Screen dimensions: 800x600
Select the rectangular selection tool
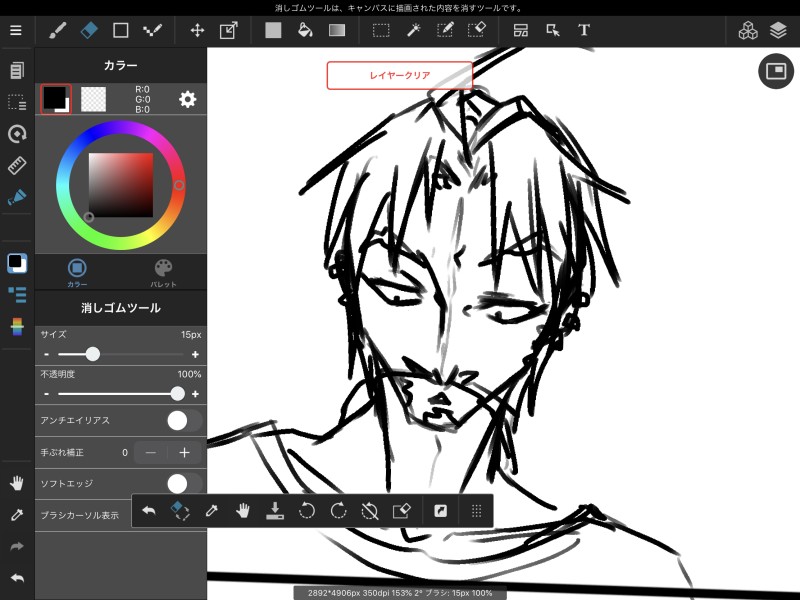pyautogui.click(x=381, y=31)
